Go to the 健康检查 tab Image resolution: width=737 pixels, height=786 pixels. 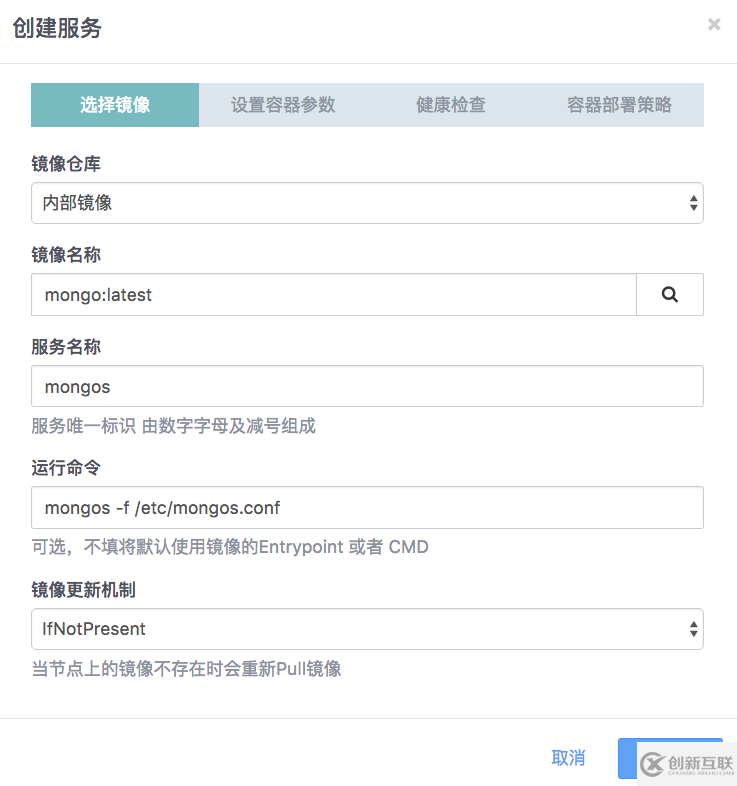451,105
